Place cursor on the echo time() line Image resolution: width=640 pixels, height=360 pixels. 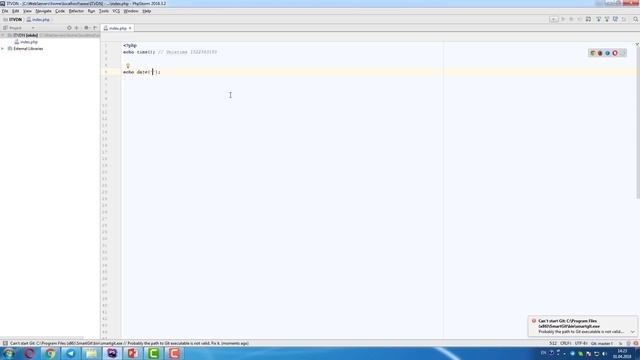(x=170, y=52)
